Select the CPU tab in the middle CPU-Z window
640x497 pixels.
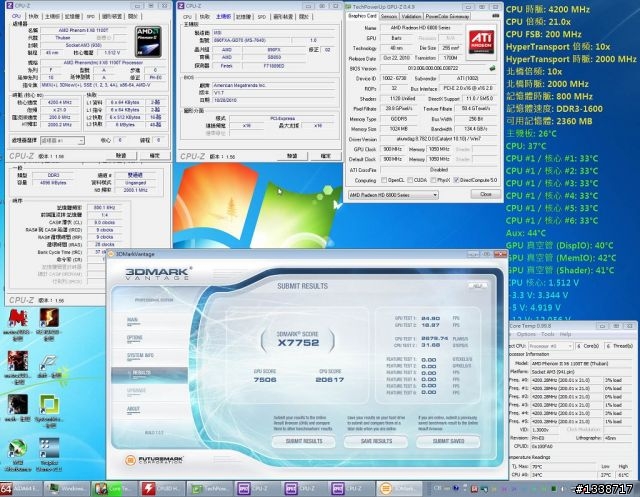pos(187,17)
